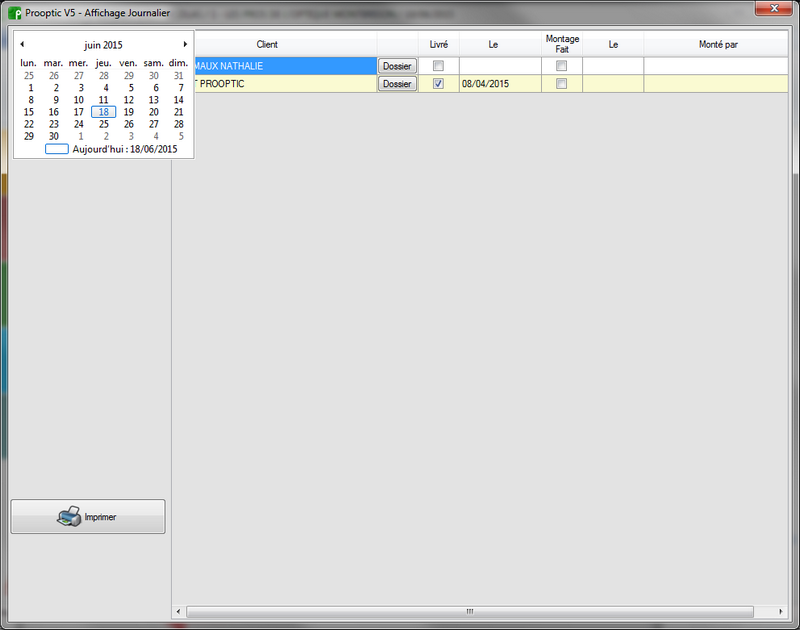Open Dossier for PROOPTIC row

397,84
